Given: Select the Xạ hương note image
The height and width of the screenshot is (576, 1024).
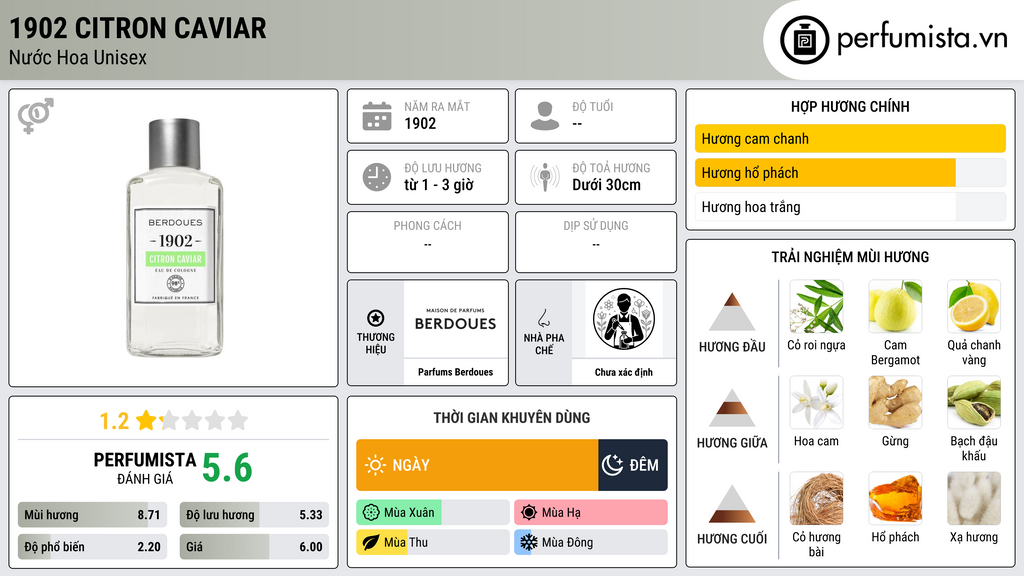Looking at the screenshot, I should tap(974, 498).
